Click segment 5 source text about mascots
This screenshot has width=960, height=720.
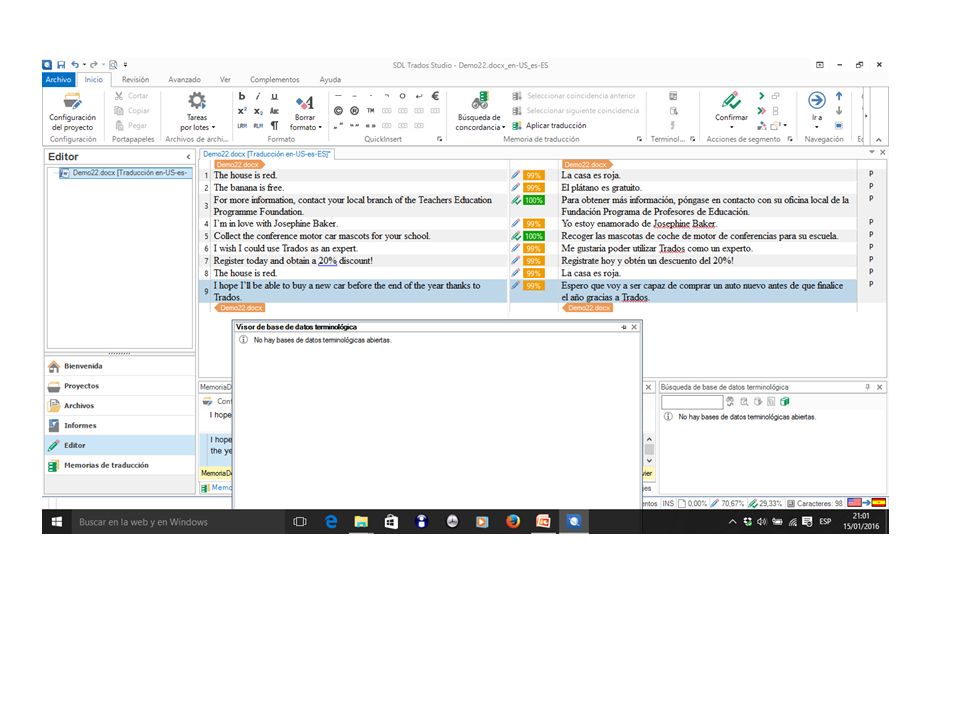click(322, 236)
